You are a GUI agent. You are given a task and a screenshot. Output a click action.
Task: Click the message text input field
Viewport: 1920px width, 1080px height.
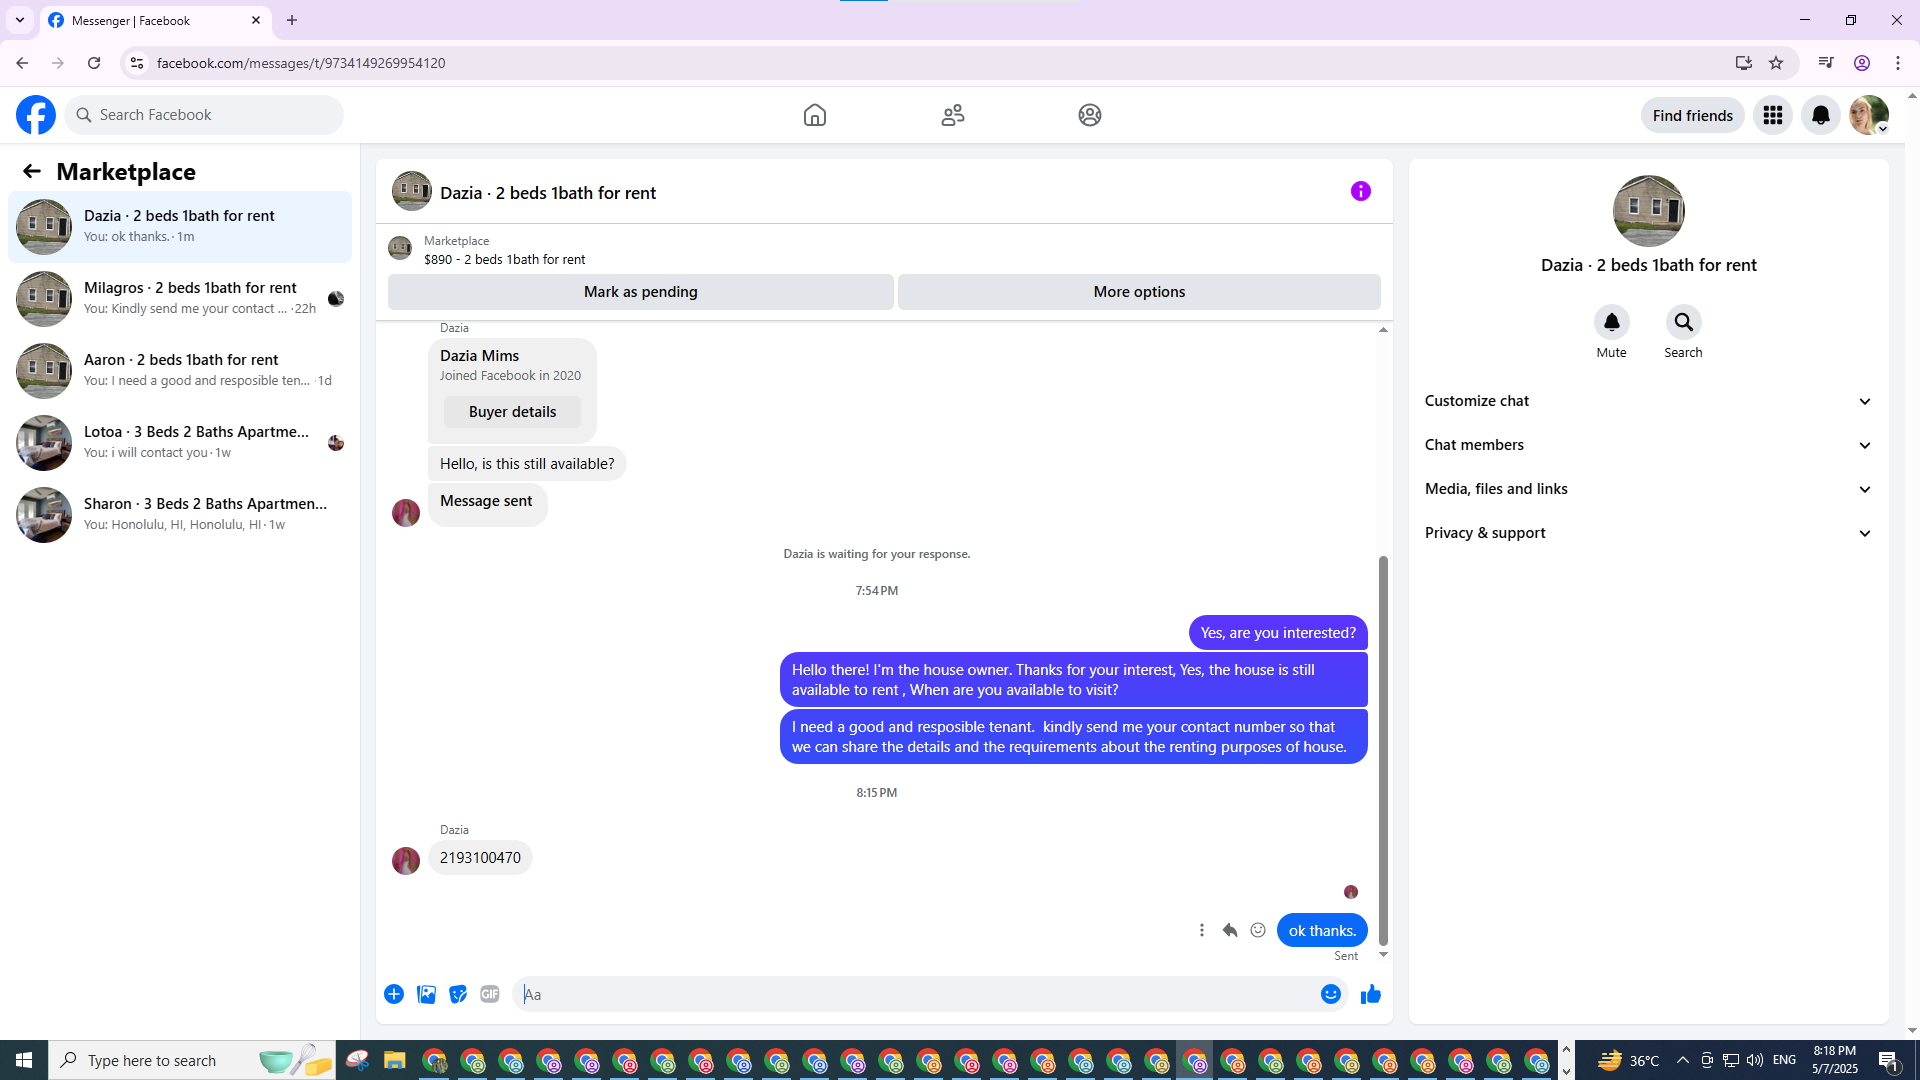[x=915, y=994]
